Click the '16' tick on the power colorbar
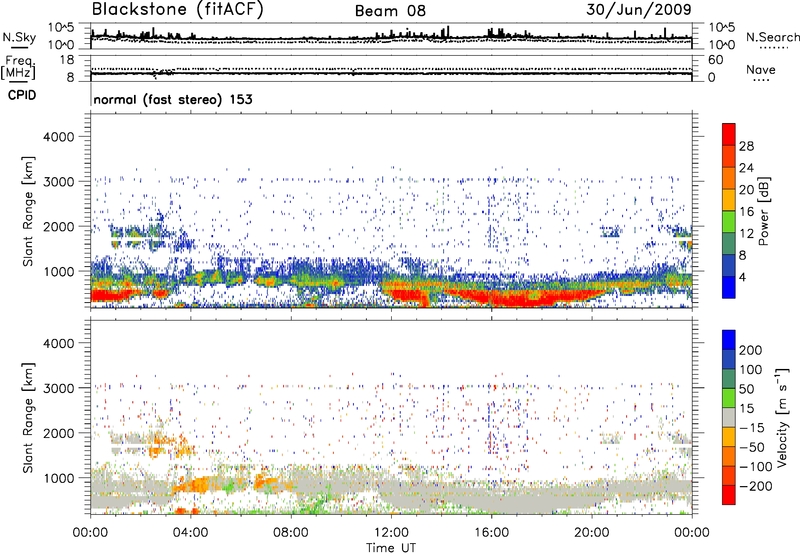800x554 pixels. tap(746, 212)
